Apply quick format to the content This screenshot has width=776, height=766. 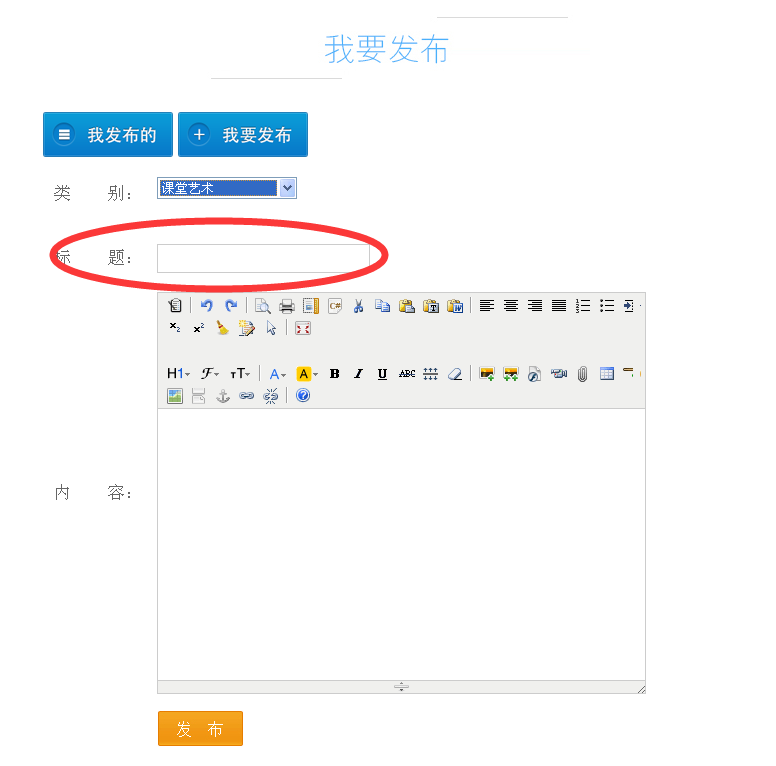[246, 328]
